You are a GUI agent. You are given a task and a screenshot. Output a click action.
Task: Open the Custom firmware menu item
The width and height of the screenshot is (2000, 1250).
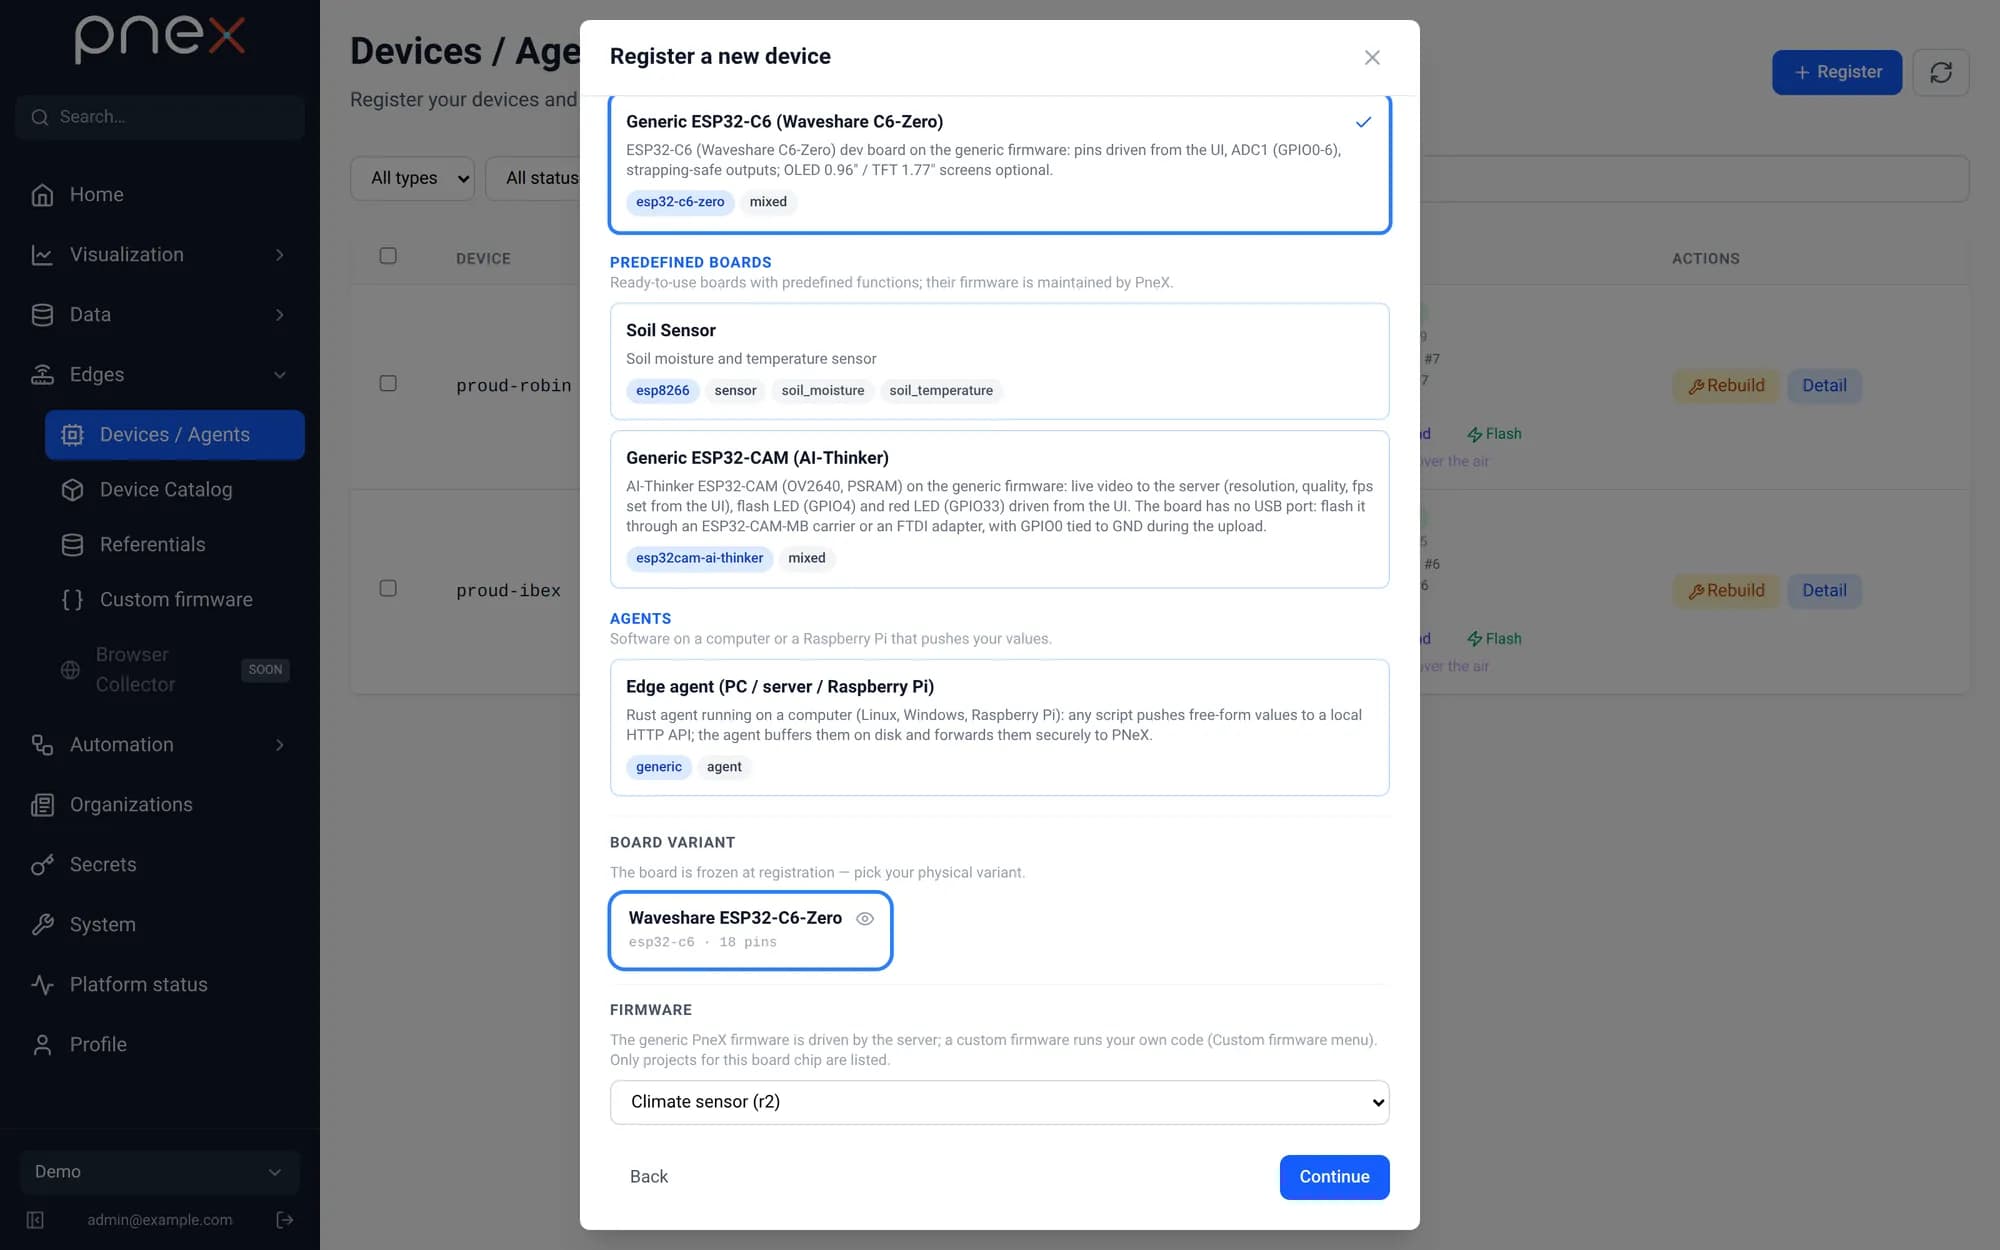(175, 600)
